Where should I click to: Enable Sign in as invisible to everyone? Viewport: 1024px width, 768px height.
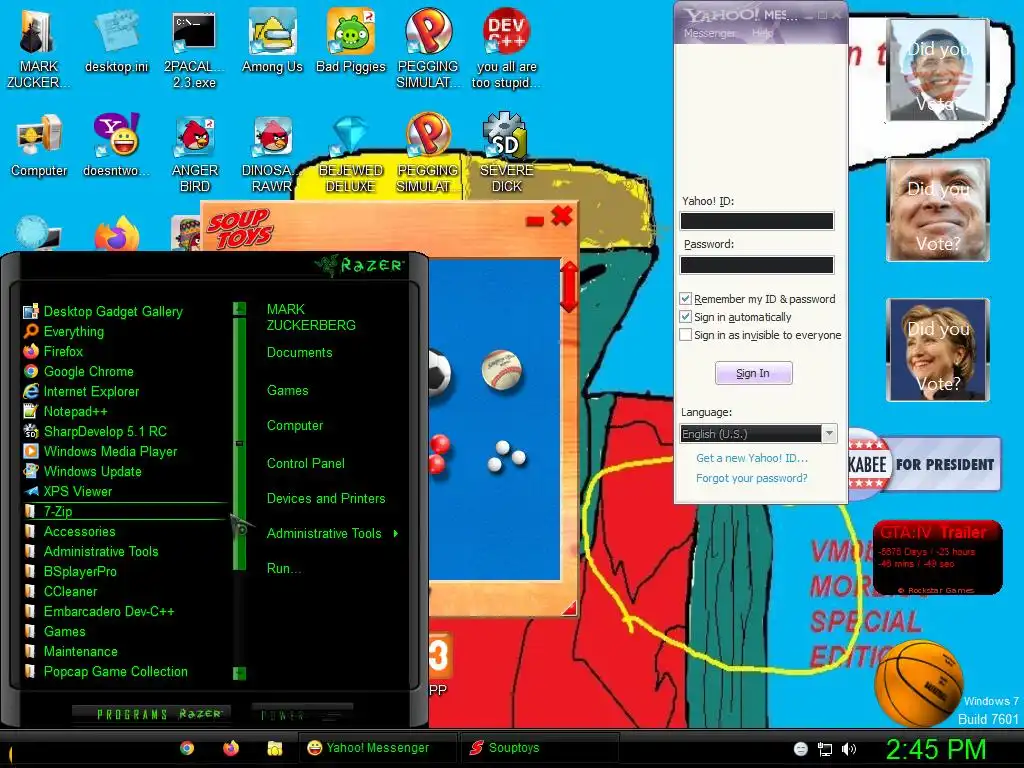(x=685, y=335)
